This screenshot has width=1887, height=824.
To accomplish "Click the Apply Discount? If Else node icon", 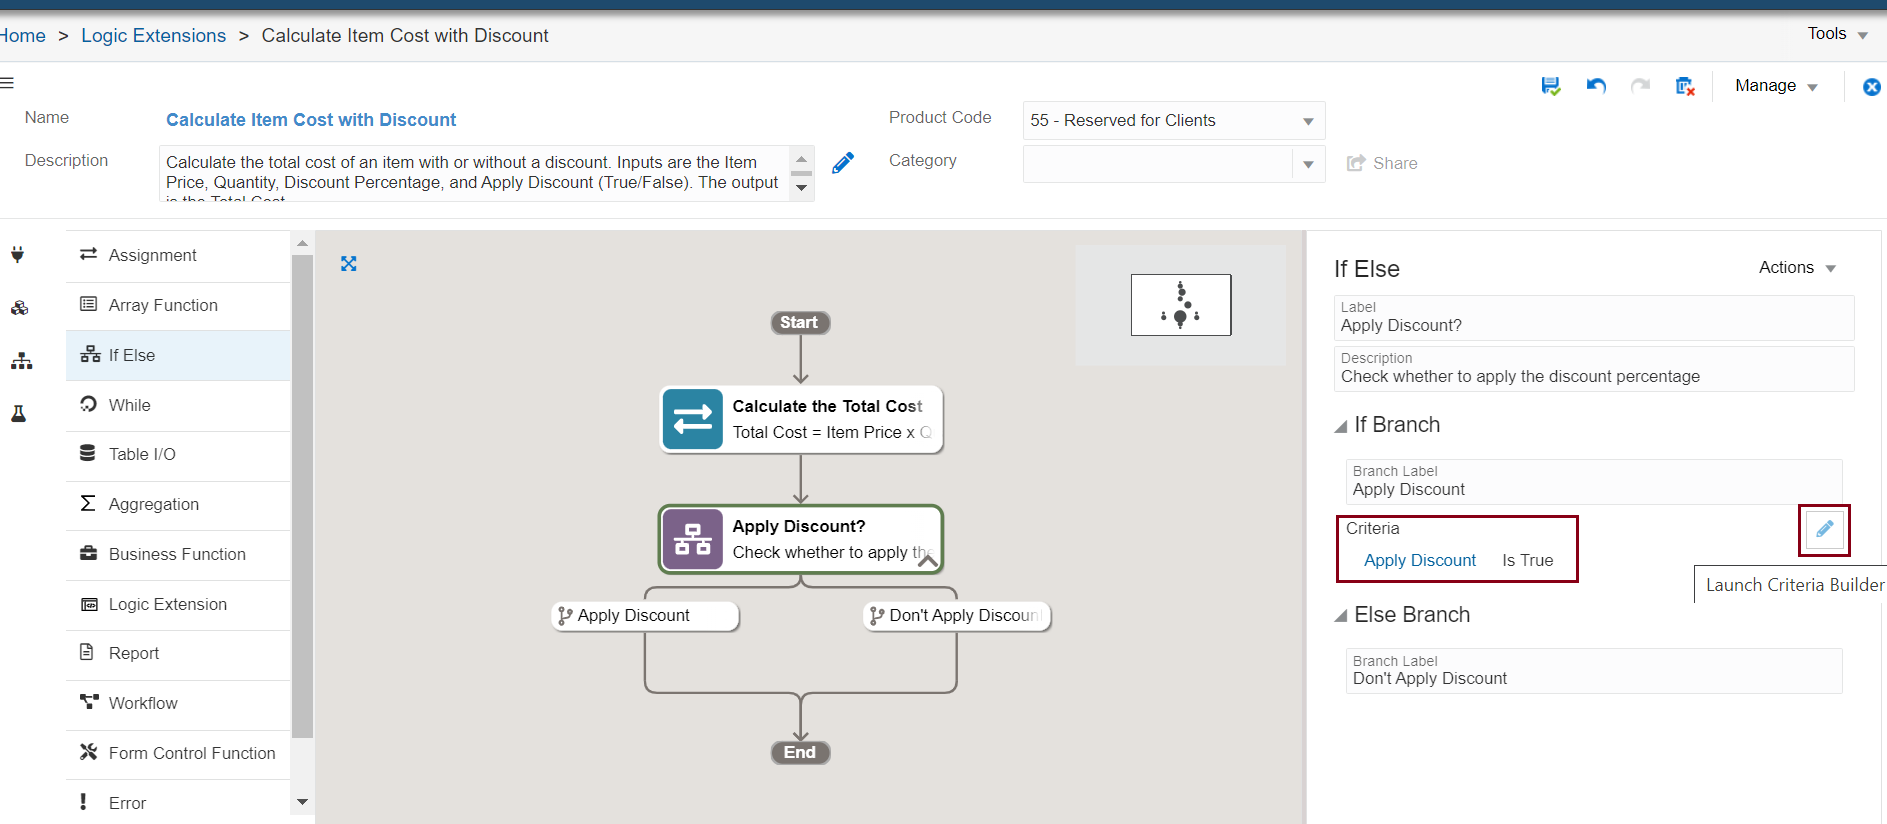I will [x=692, y=539].
